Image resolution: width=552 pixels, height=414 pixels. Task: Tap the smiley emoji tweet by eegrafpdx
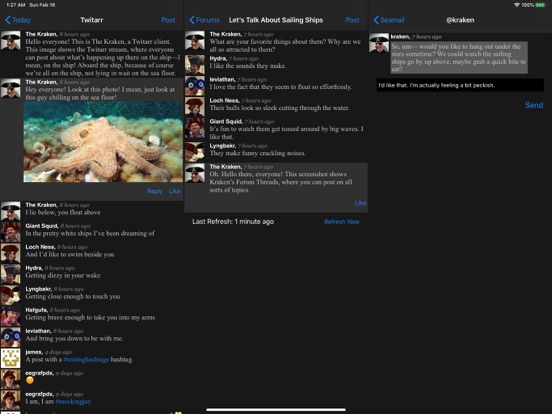[x=92, y=380]
